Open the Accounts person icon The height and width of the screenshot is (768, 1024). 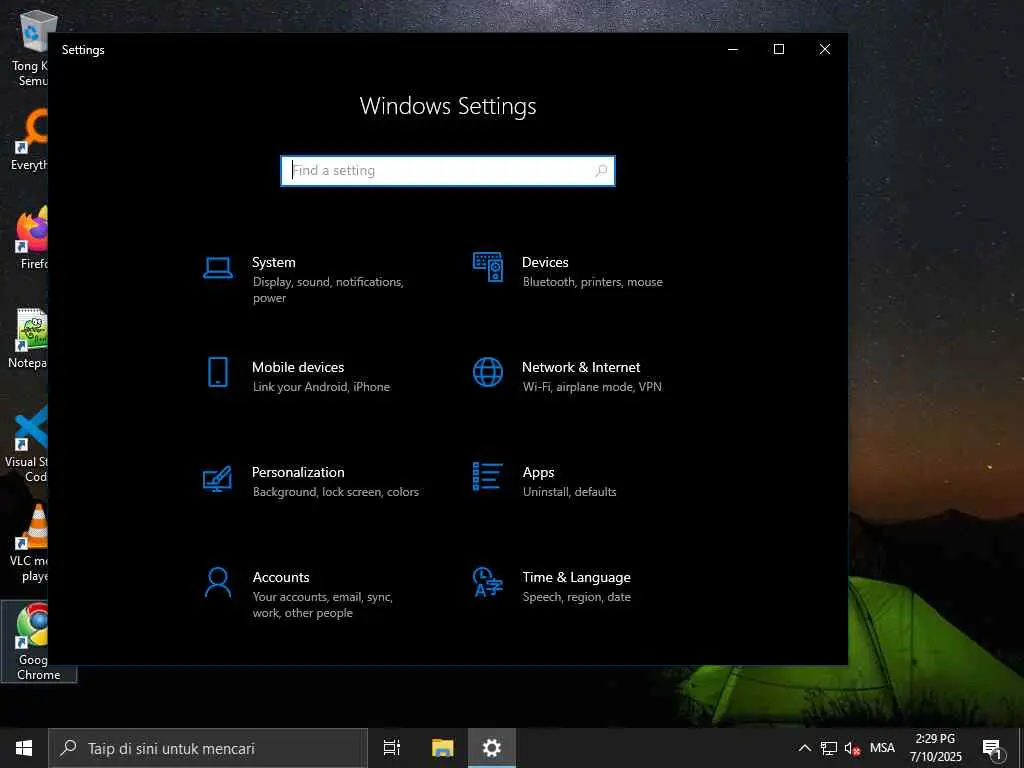(217, 583)
